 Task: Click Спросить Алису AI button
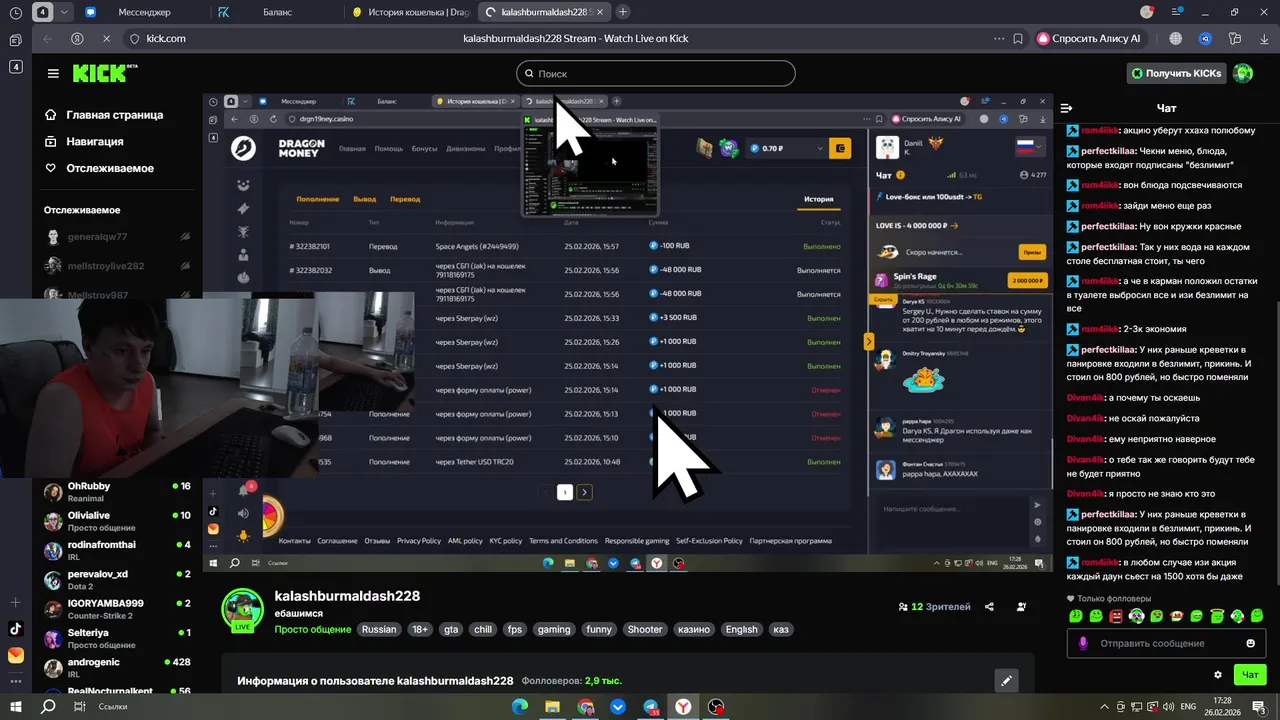tap(1089, 38)
